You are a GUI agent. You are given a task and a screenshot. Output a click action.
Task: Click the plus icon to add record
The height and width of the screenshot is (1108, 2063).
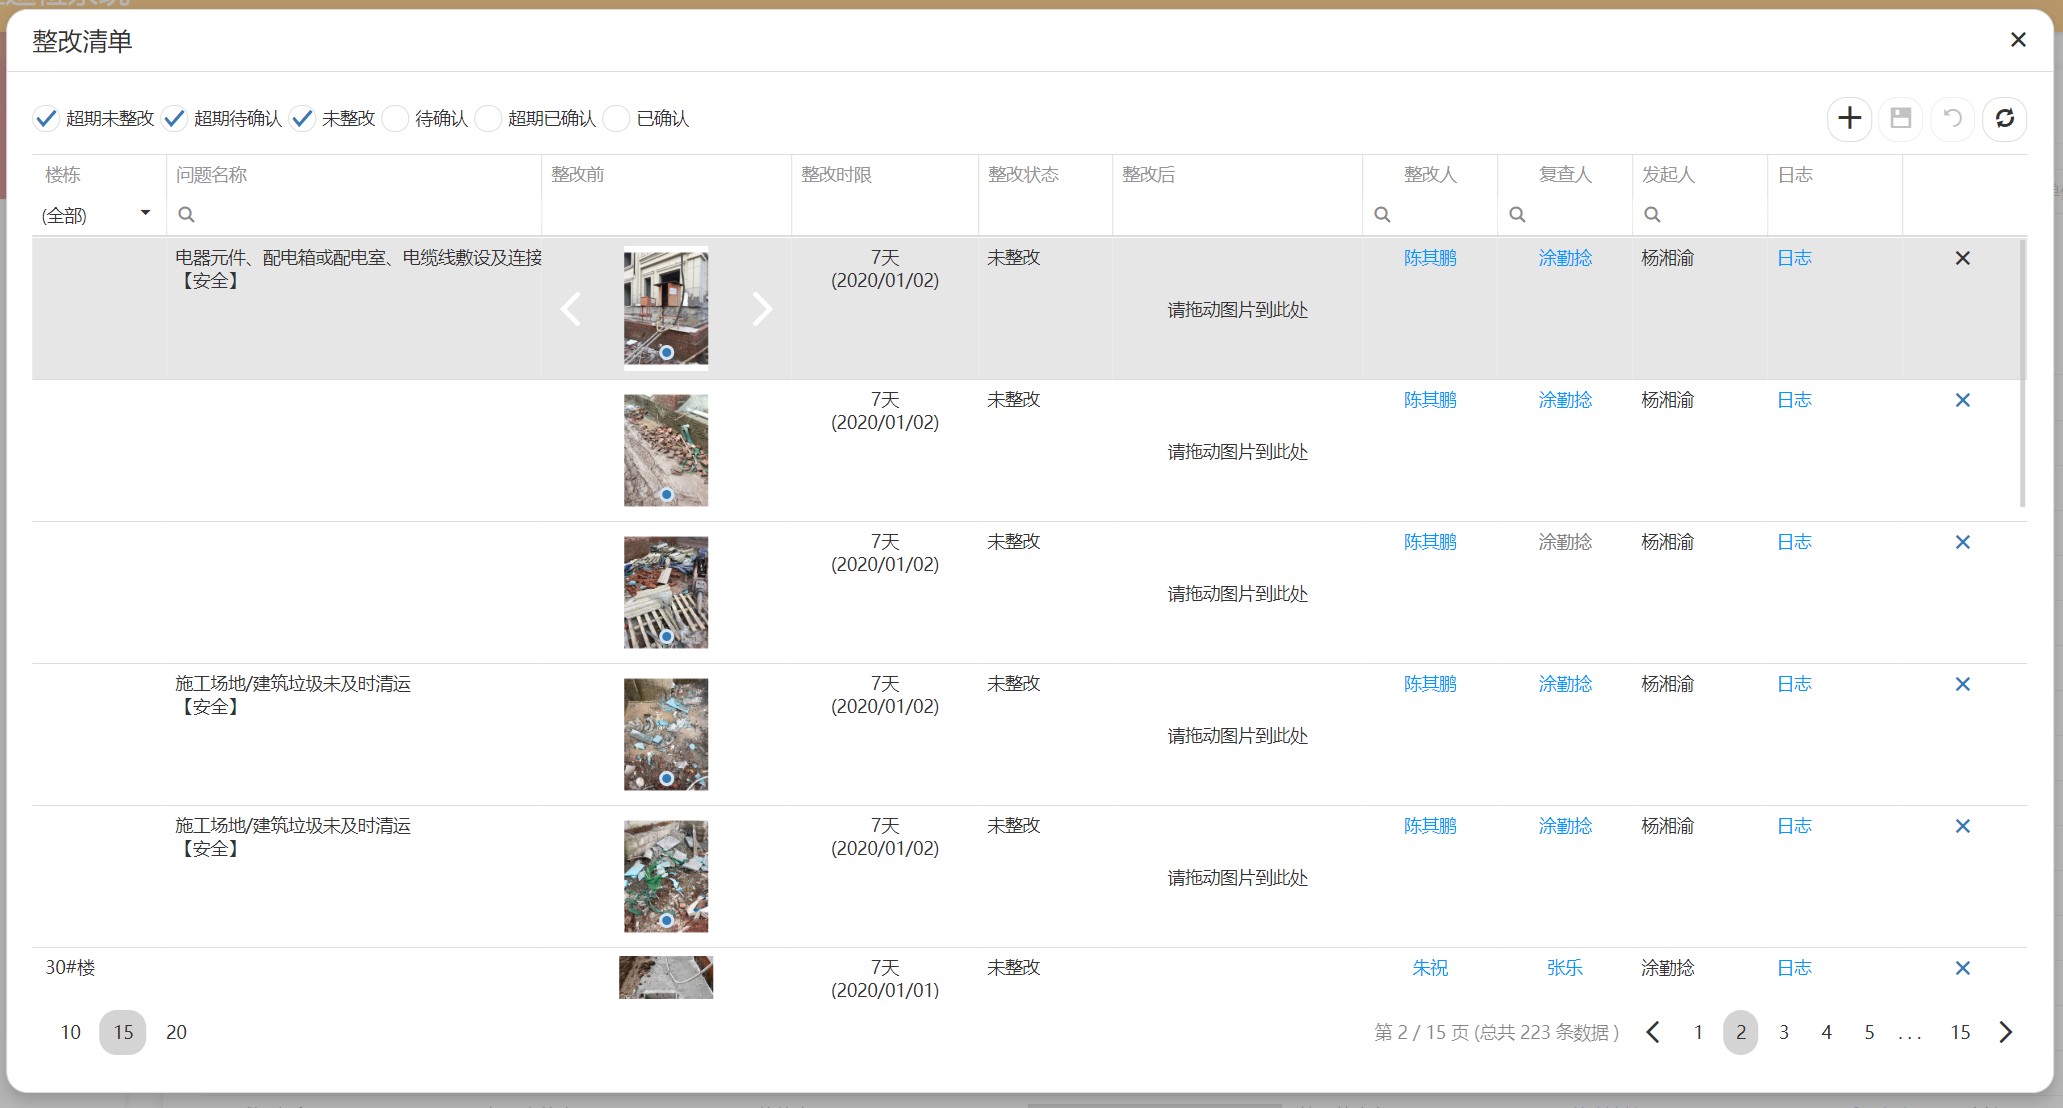(1849, 118)
